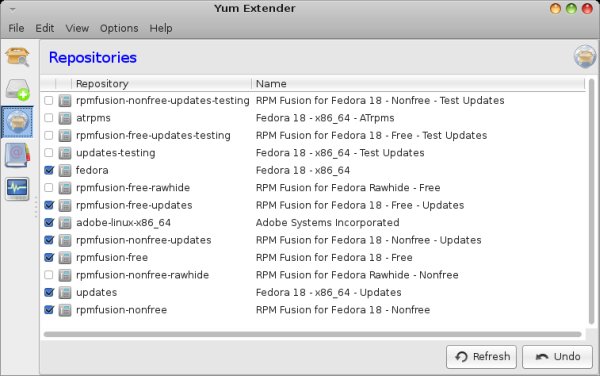This screenshot has height=376, width=600.
Task: Disable the rpmfusion-free-updates checkbox
Action: pyautogui.click(x=49, y=205)
